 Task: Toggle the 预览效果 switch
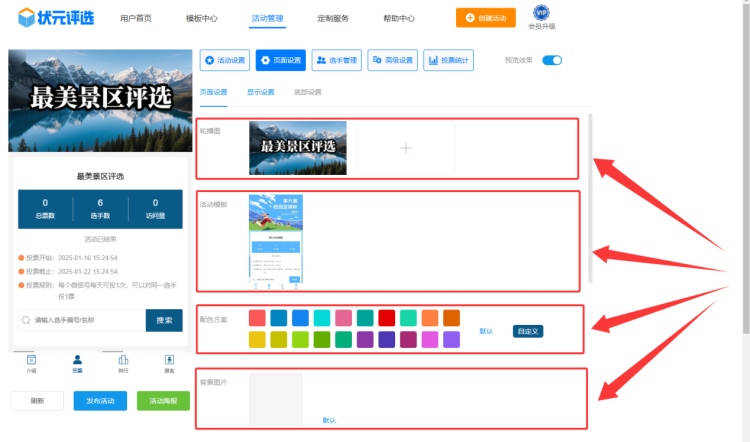(552, 60)
